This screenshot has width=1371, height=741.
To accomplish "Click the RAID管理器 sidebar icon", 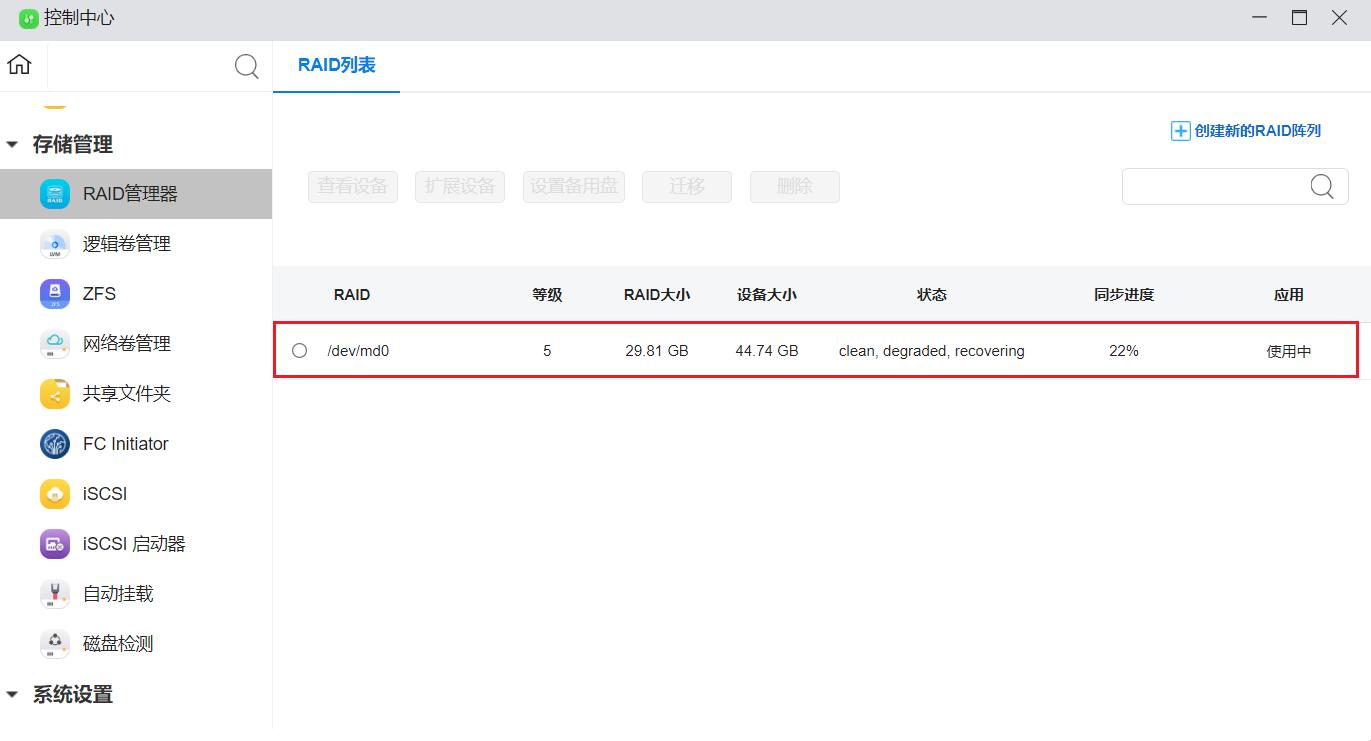I will pyautogui.click(x=55, y=194).
